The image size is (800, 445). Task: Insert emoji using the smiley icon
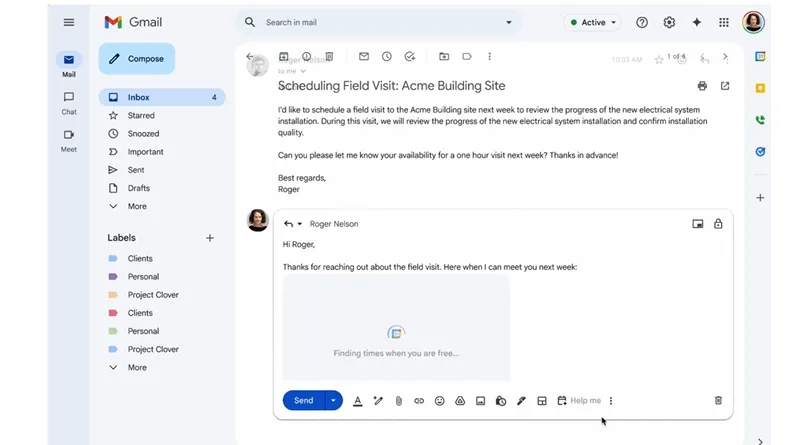tap(439, 401)
